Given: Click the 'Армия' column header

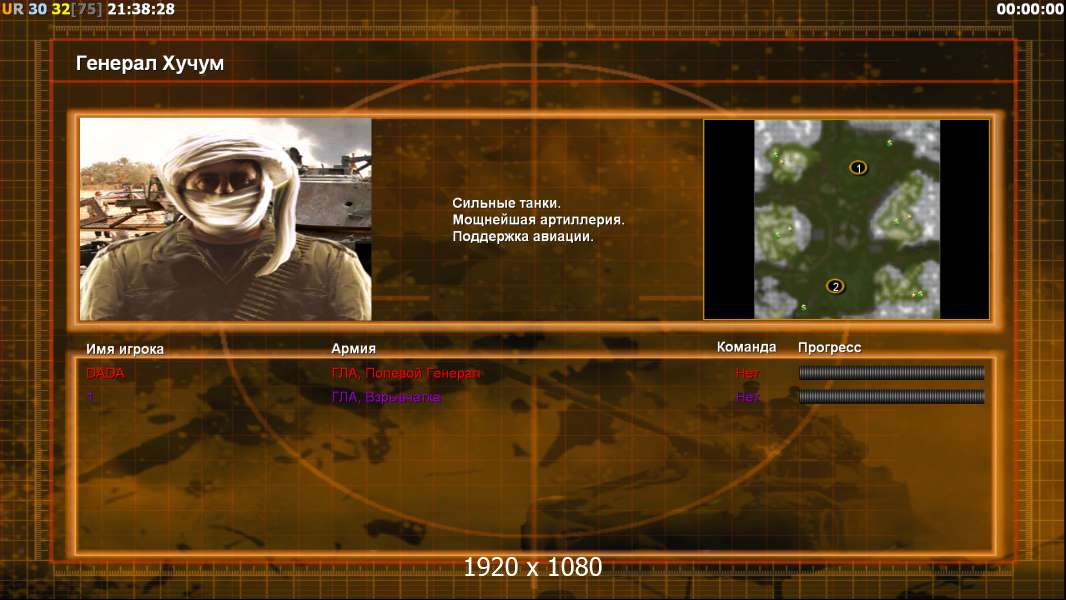Looking at the screenshot, I should pyautogui.click(x=354, y=348).
